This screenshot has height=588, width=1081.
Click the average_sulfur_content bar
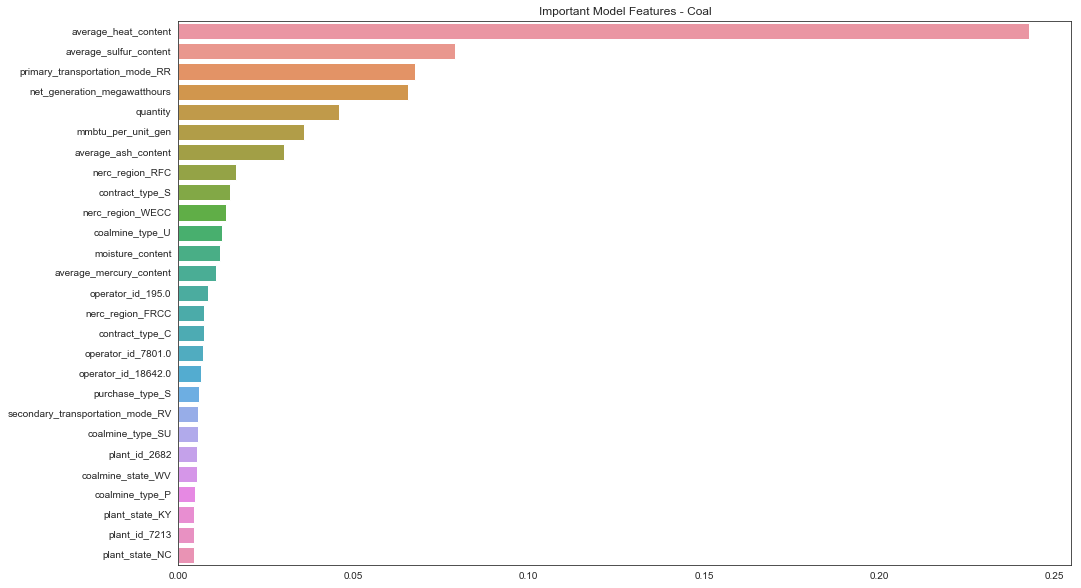click(x=316, y=52)
